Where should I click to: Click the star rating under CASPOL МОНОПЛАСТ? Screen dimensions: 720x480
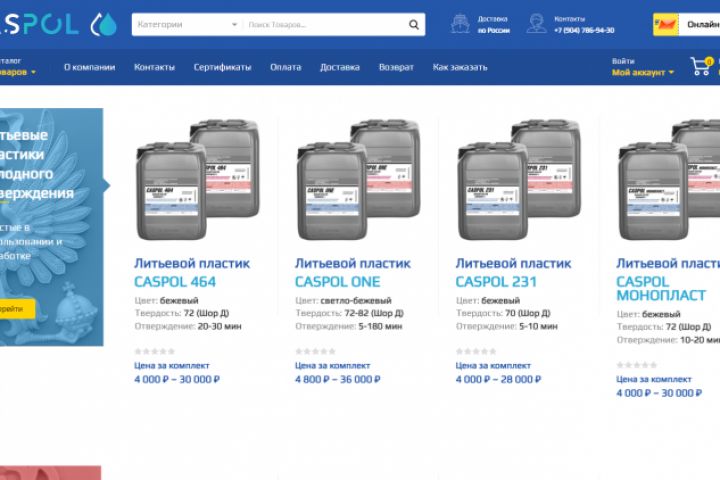click(x=637, y=365)
